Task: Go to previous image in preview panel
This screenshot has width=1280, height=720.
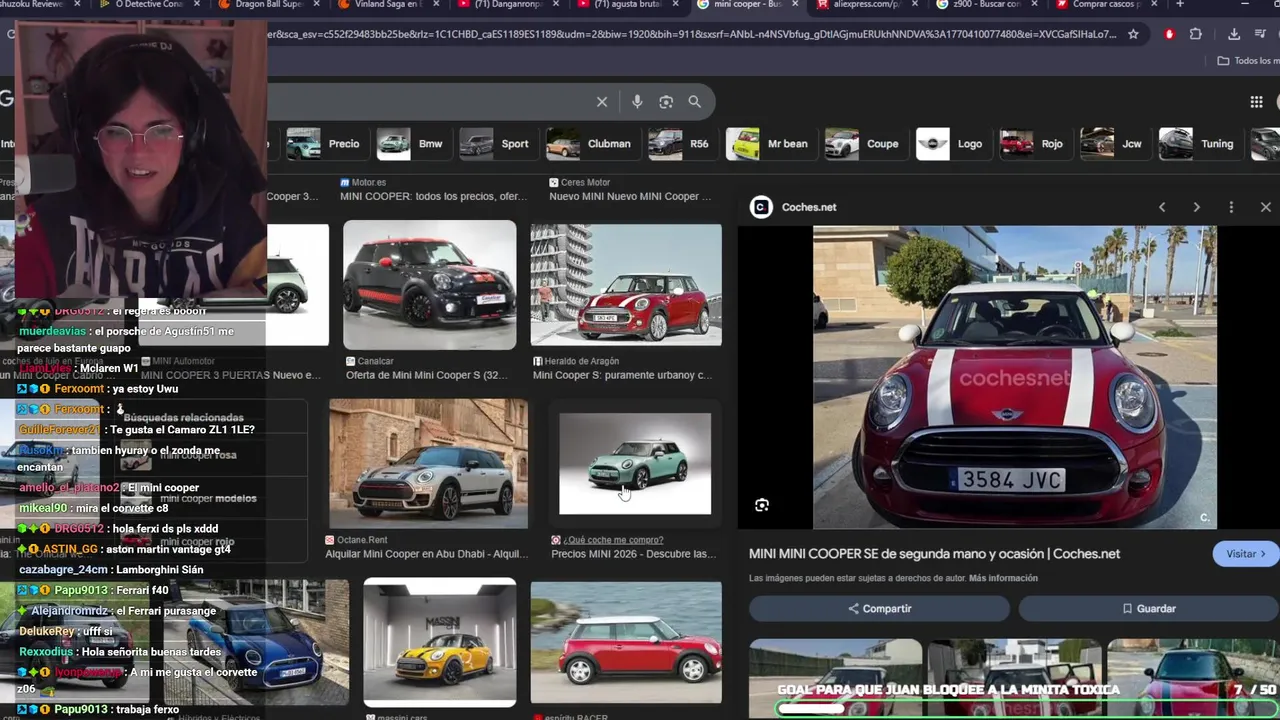Action: (1162, 207)
